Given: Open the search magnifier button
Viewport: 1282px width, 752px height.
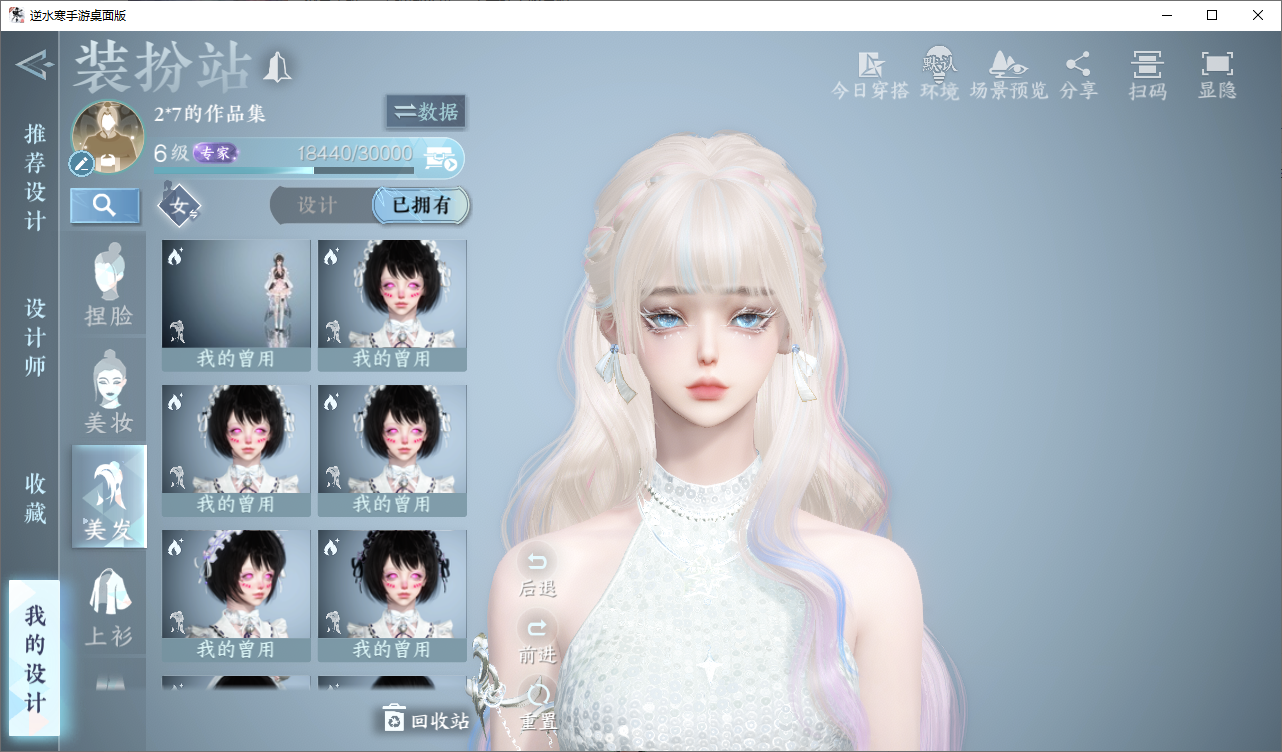Looking at the screenshot, I should (105, 205).
